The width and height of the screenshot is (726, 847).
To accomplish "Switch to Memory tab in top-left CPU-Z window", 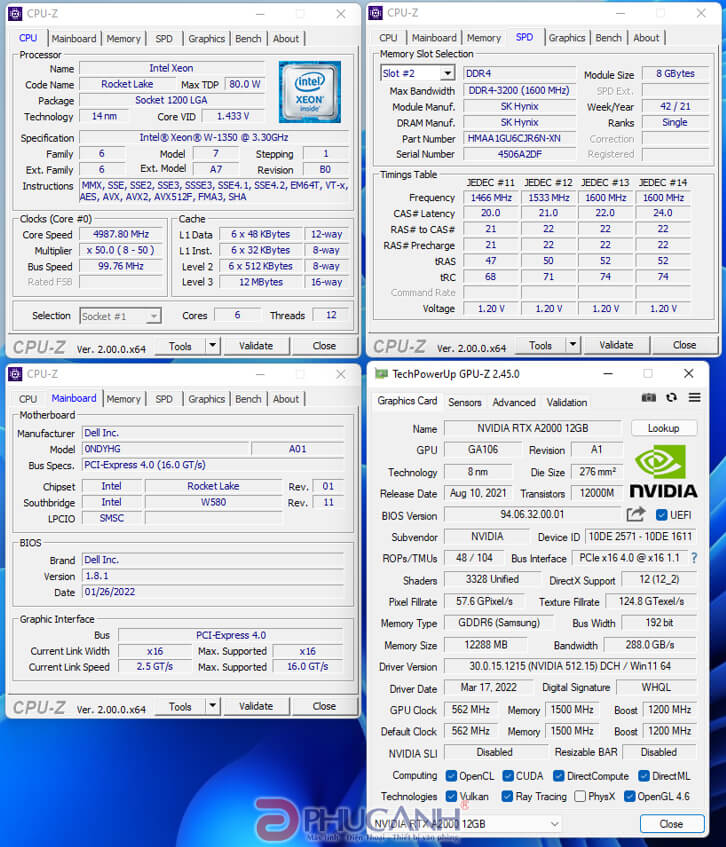I will [x=123, y=39].
